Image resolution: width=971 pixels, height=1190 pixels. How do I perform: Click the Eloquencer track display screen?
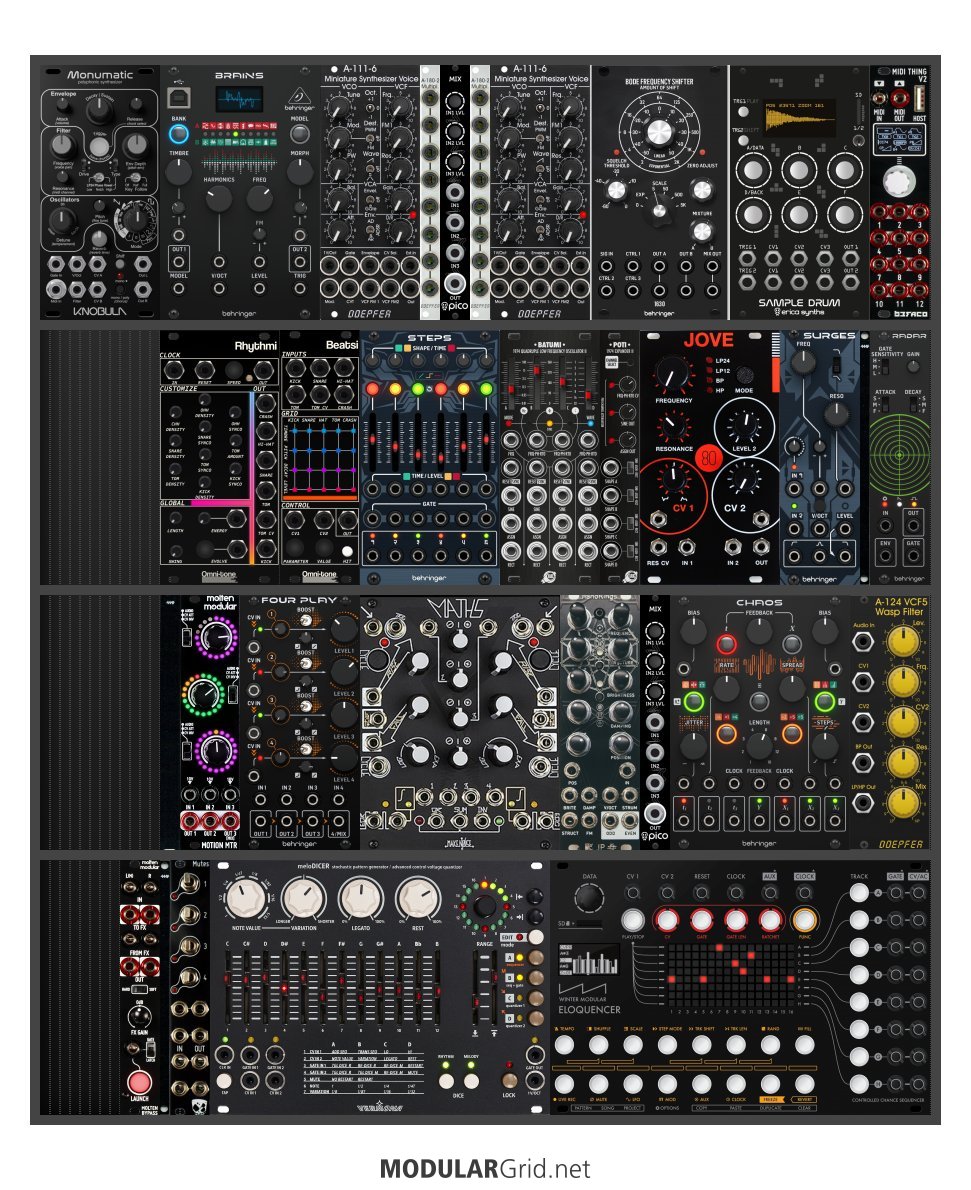click(x=589, y=959)
